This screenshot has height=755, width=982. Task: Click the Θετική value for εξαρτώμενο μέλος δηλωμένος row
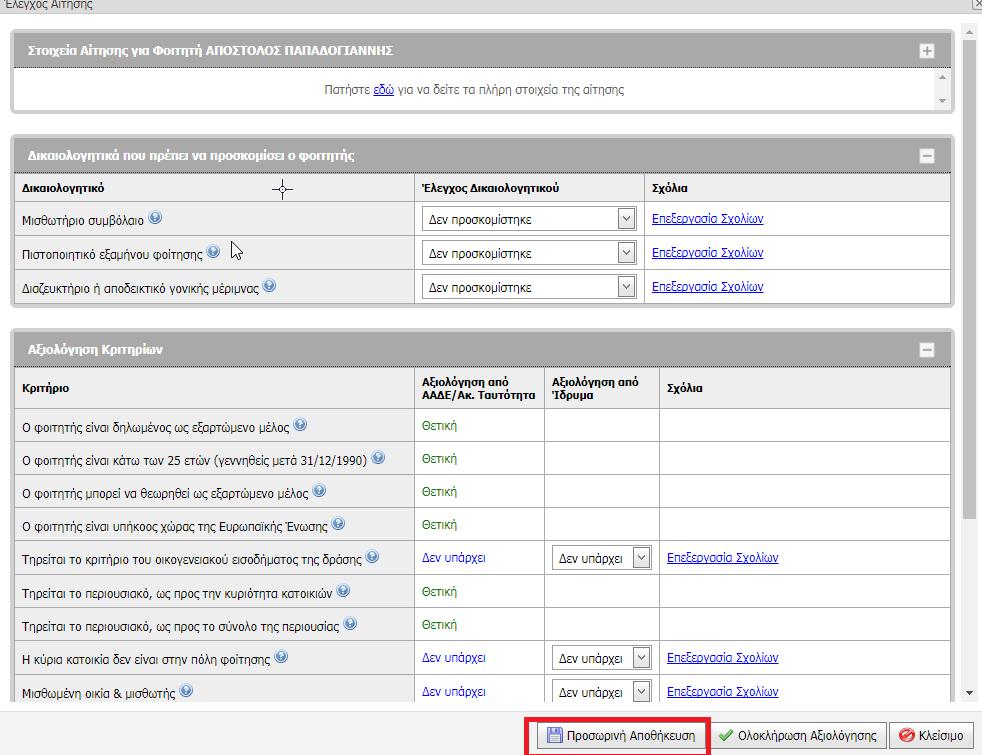(439, 426)
